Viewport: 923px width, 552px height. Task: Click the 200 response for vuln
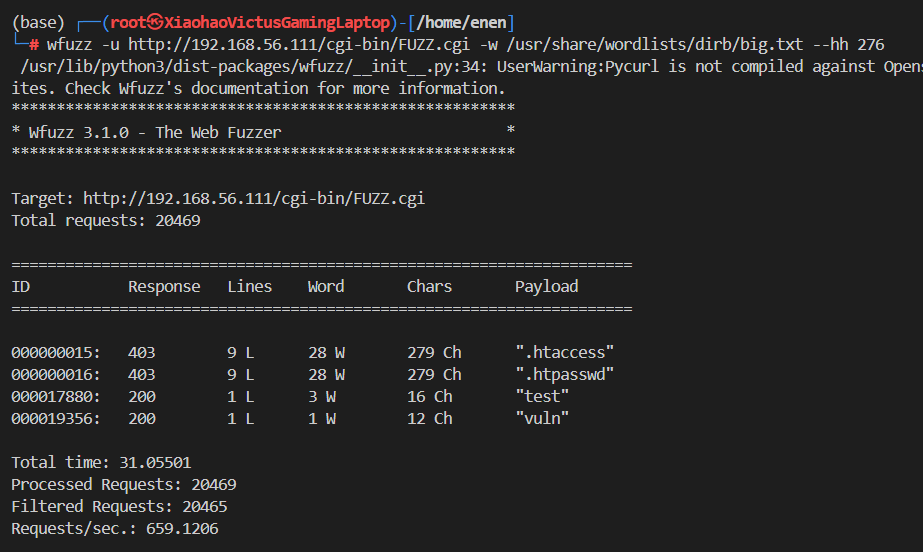click(142, 419)
